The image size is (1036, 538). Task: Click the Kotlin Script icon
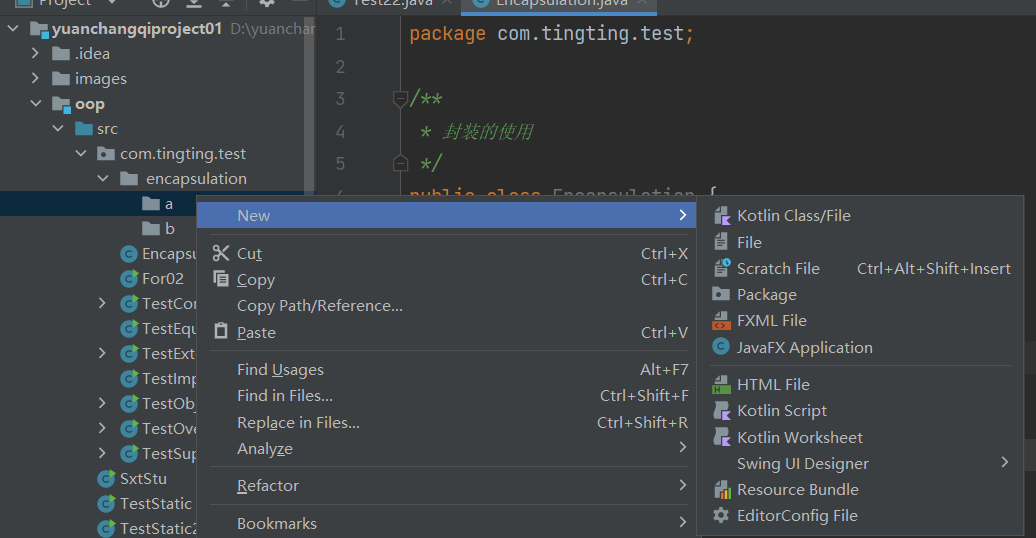pyautogui.click(x=721, y=410)
